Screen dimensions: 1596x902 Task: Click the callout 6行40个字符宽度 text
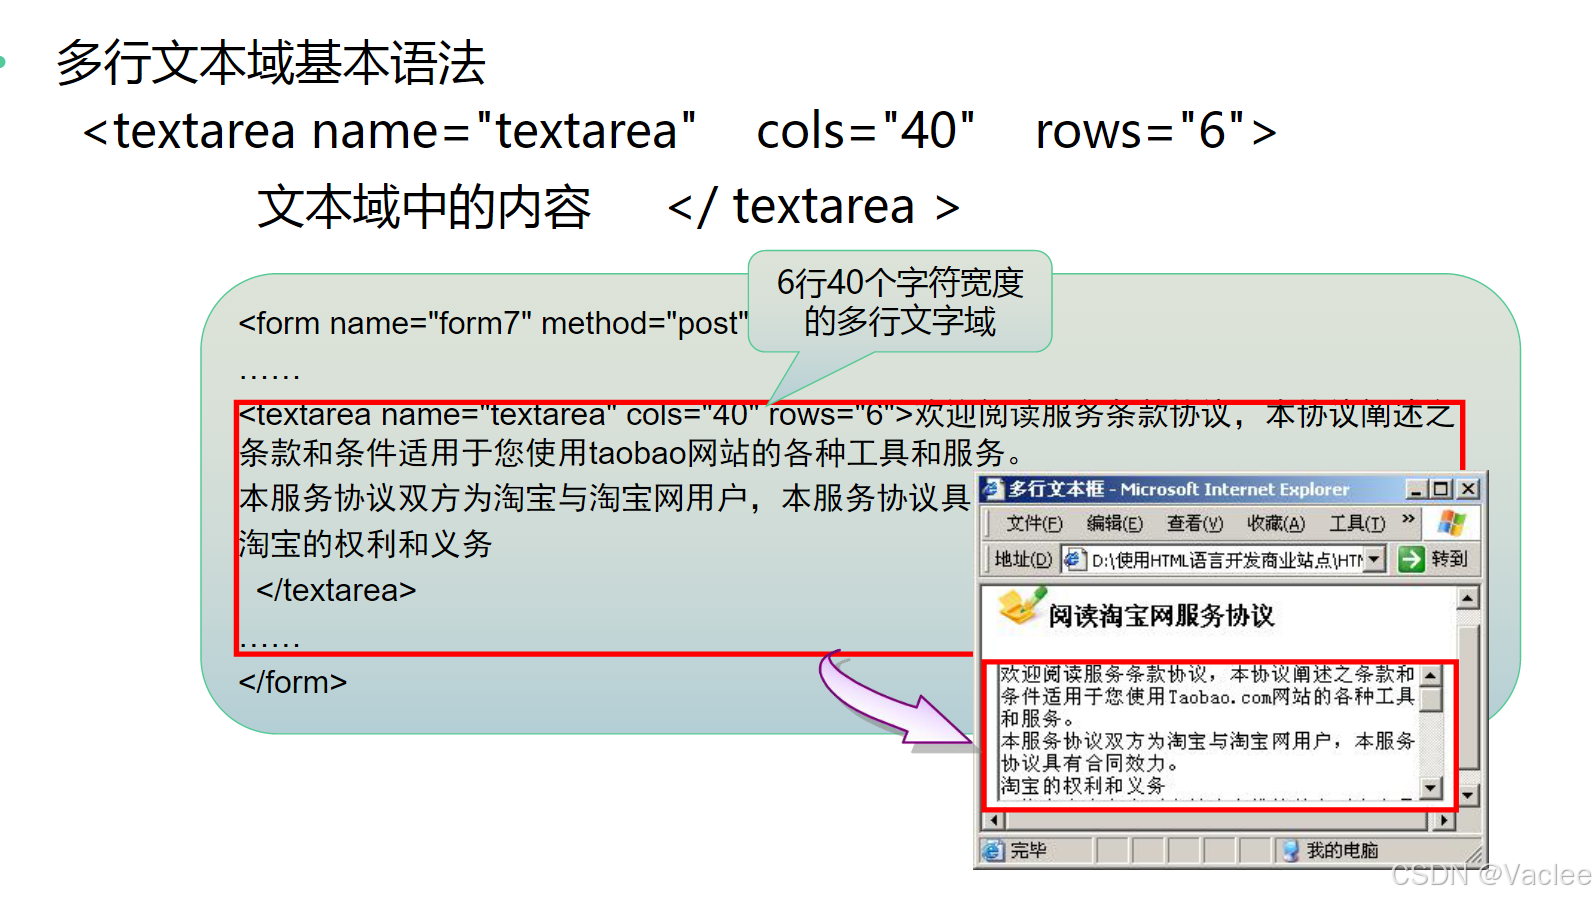900,283
